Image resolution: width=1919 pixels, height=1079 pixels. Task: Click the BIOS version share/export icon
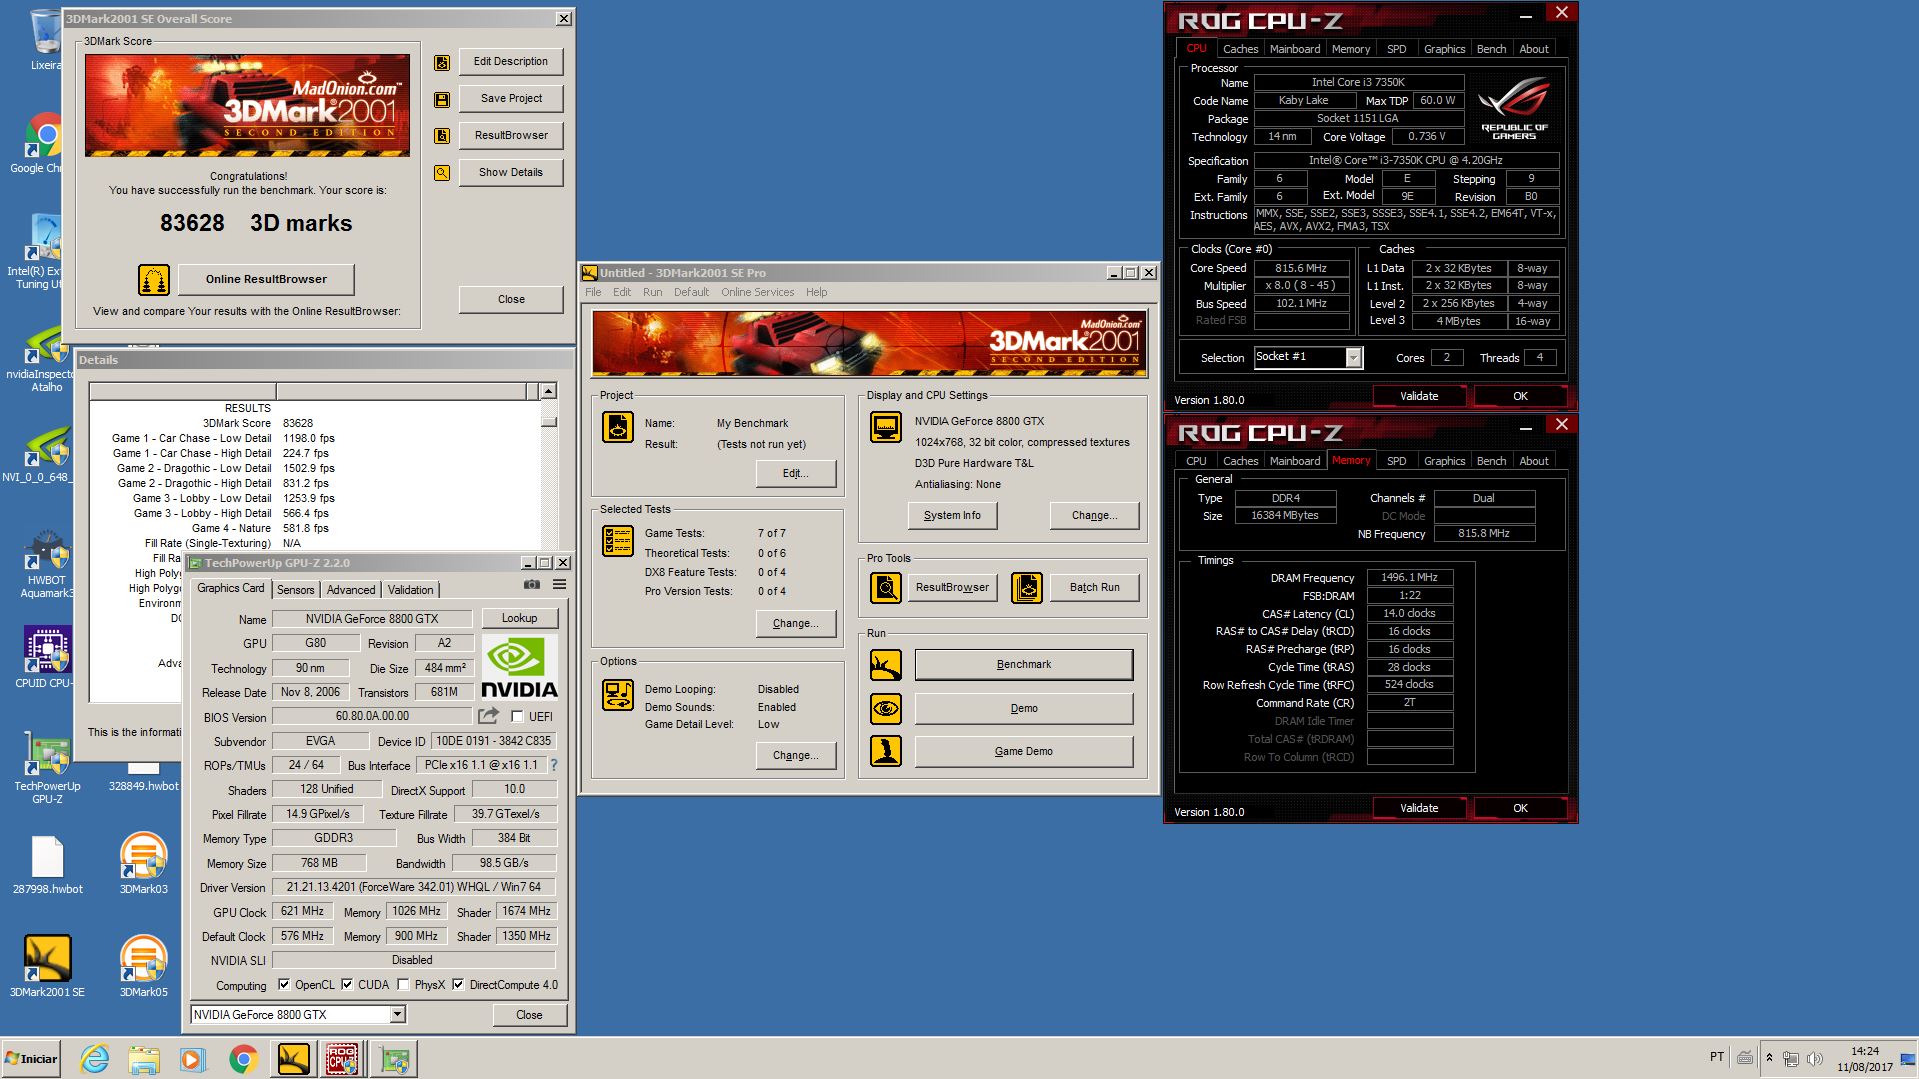pyautogui.click(x=488, y=716)
